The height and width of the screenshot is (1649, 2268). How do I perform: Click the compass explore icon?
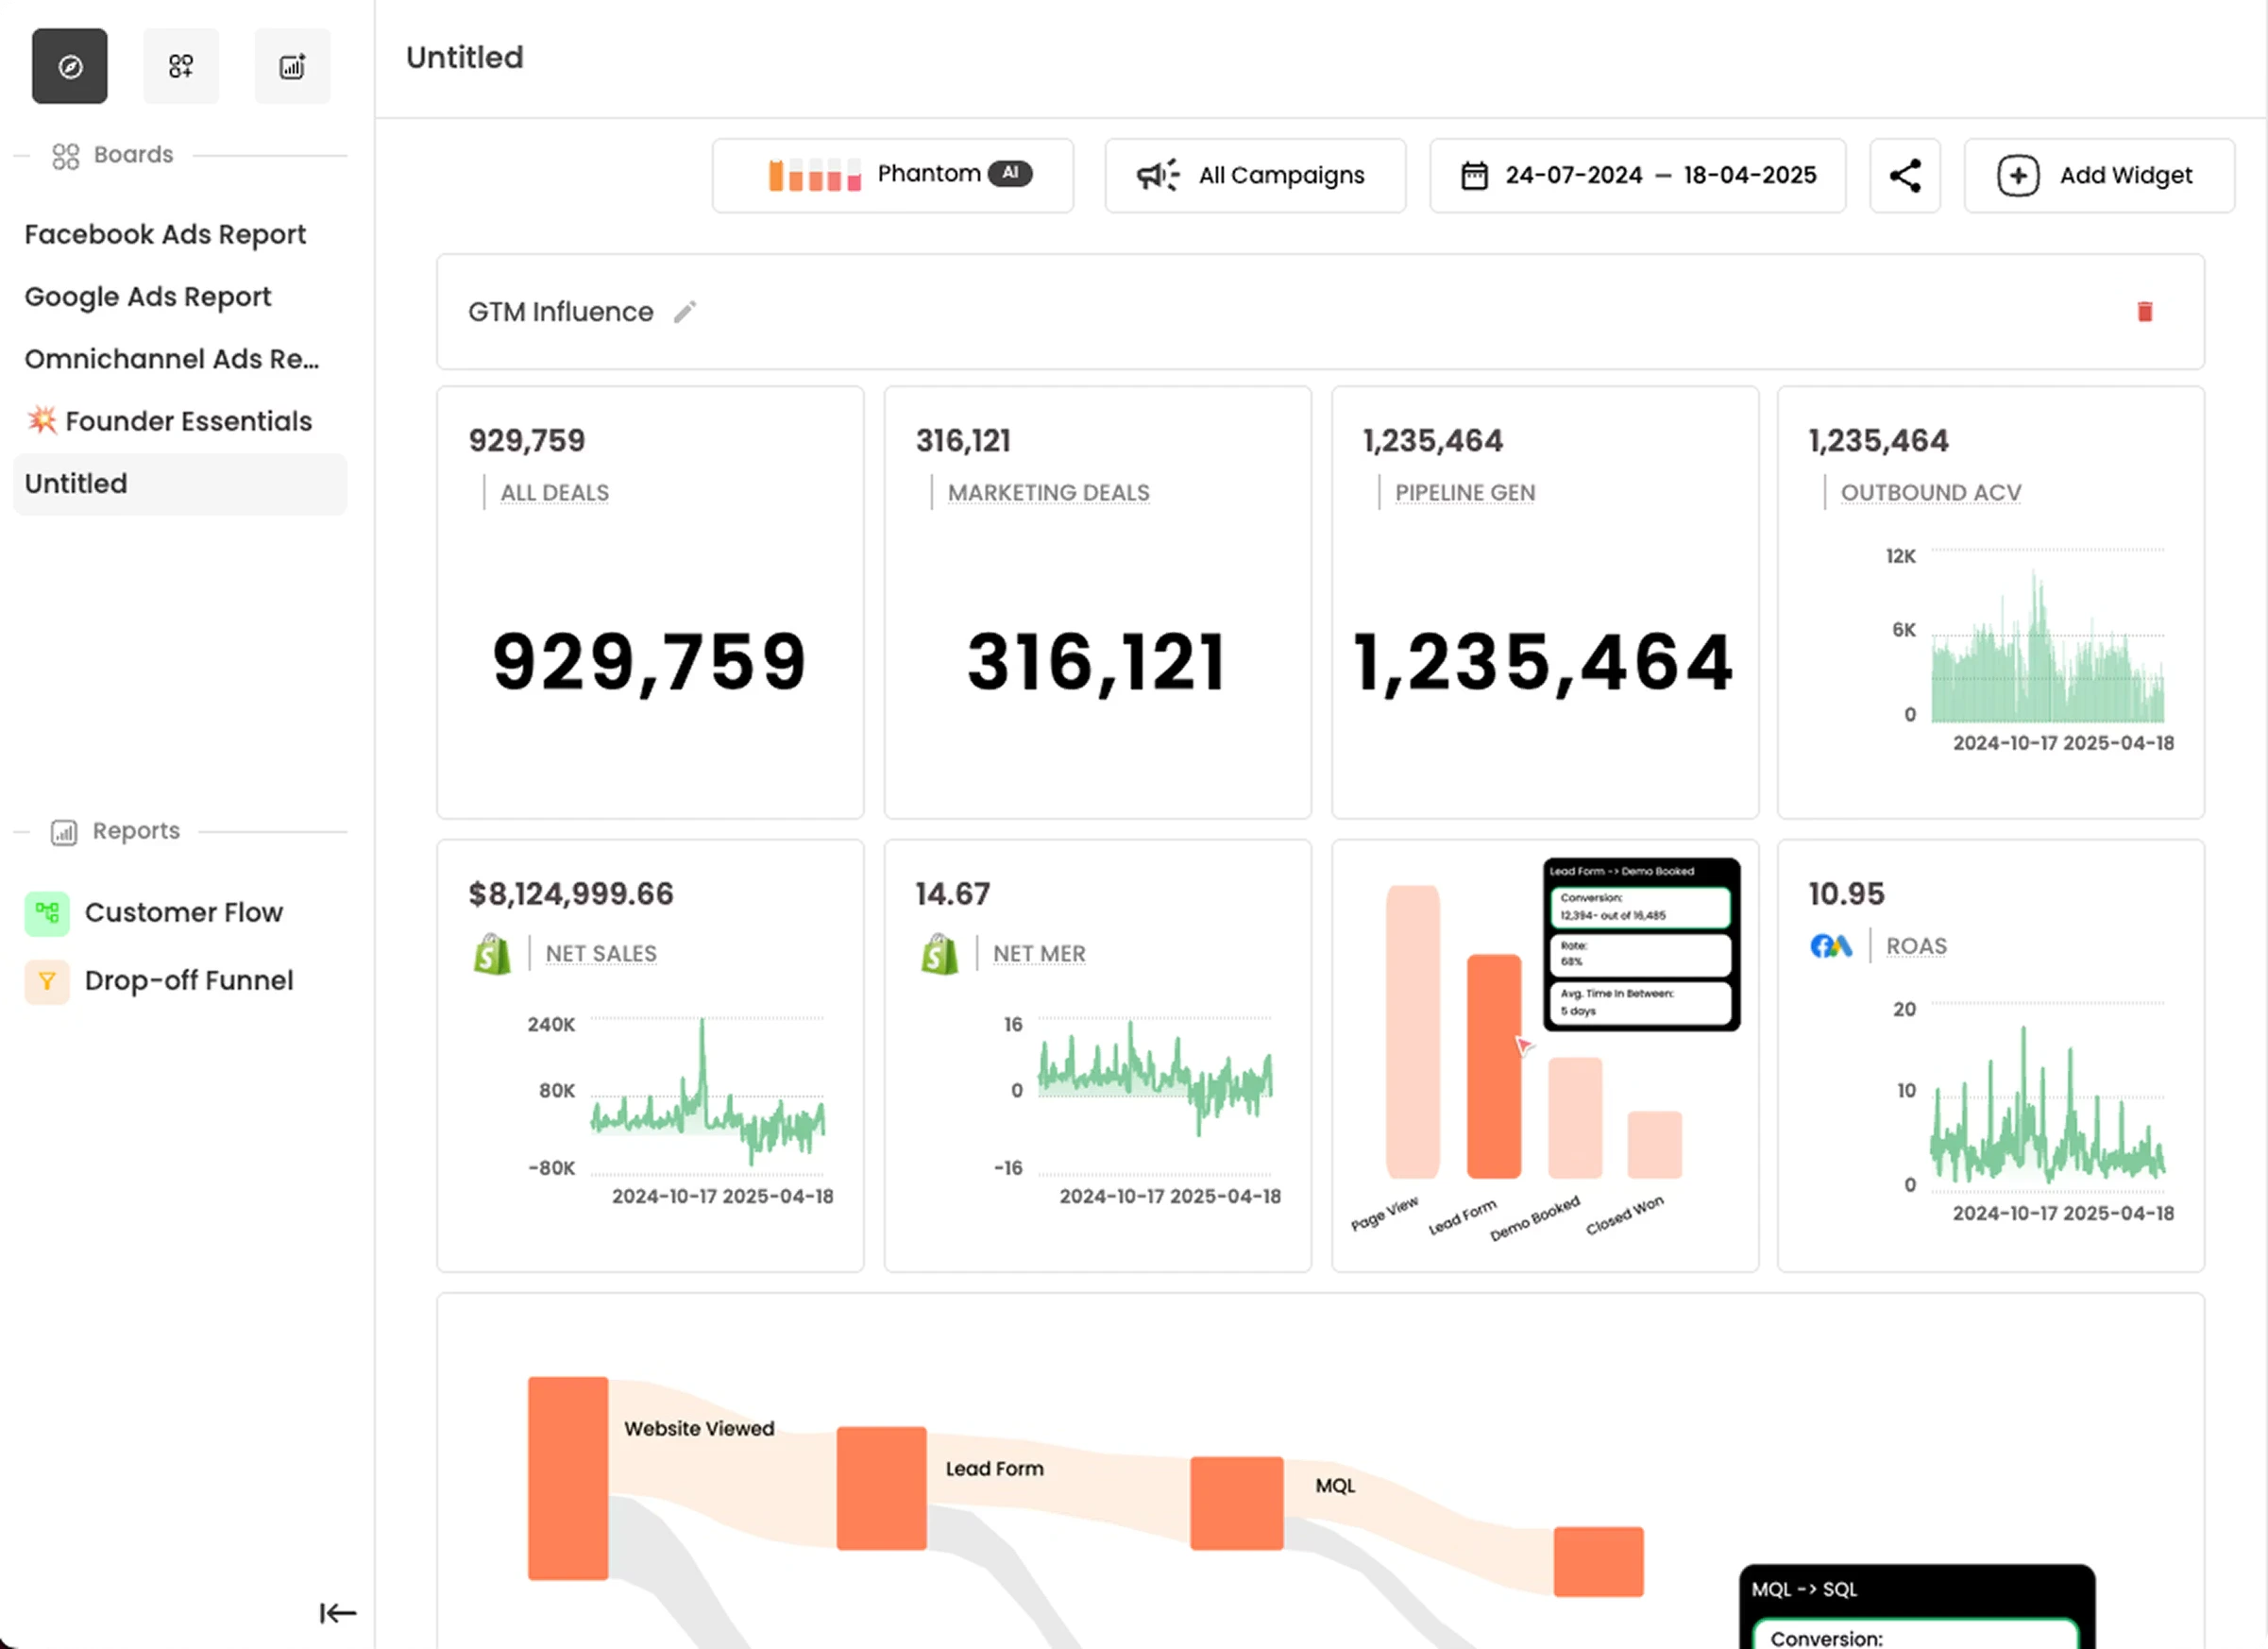coord(69,66)
